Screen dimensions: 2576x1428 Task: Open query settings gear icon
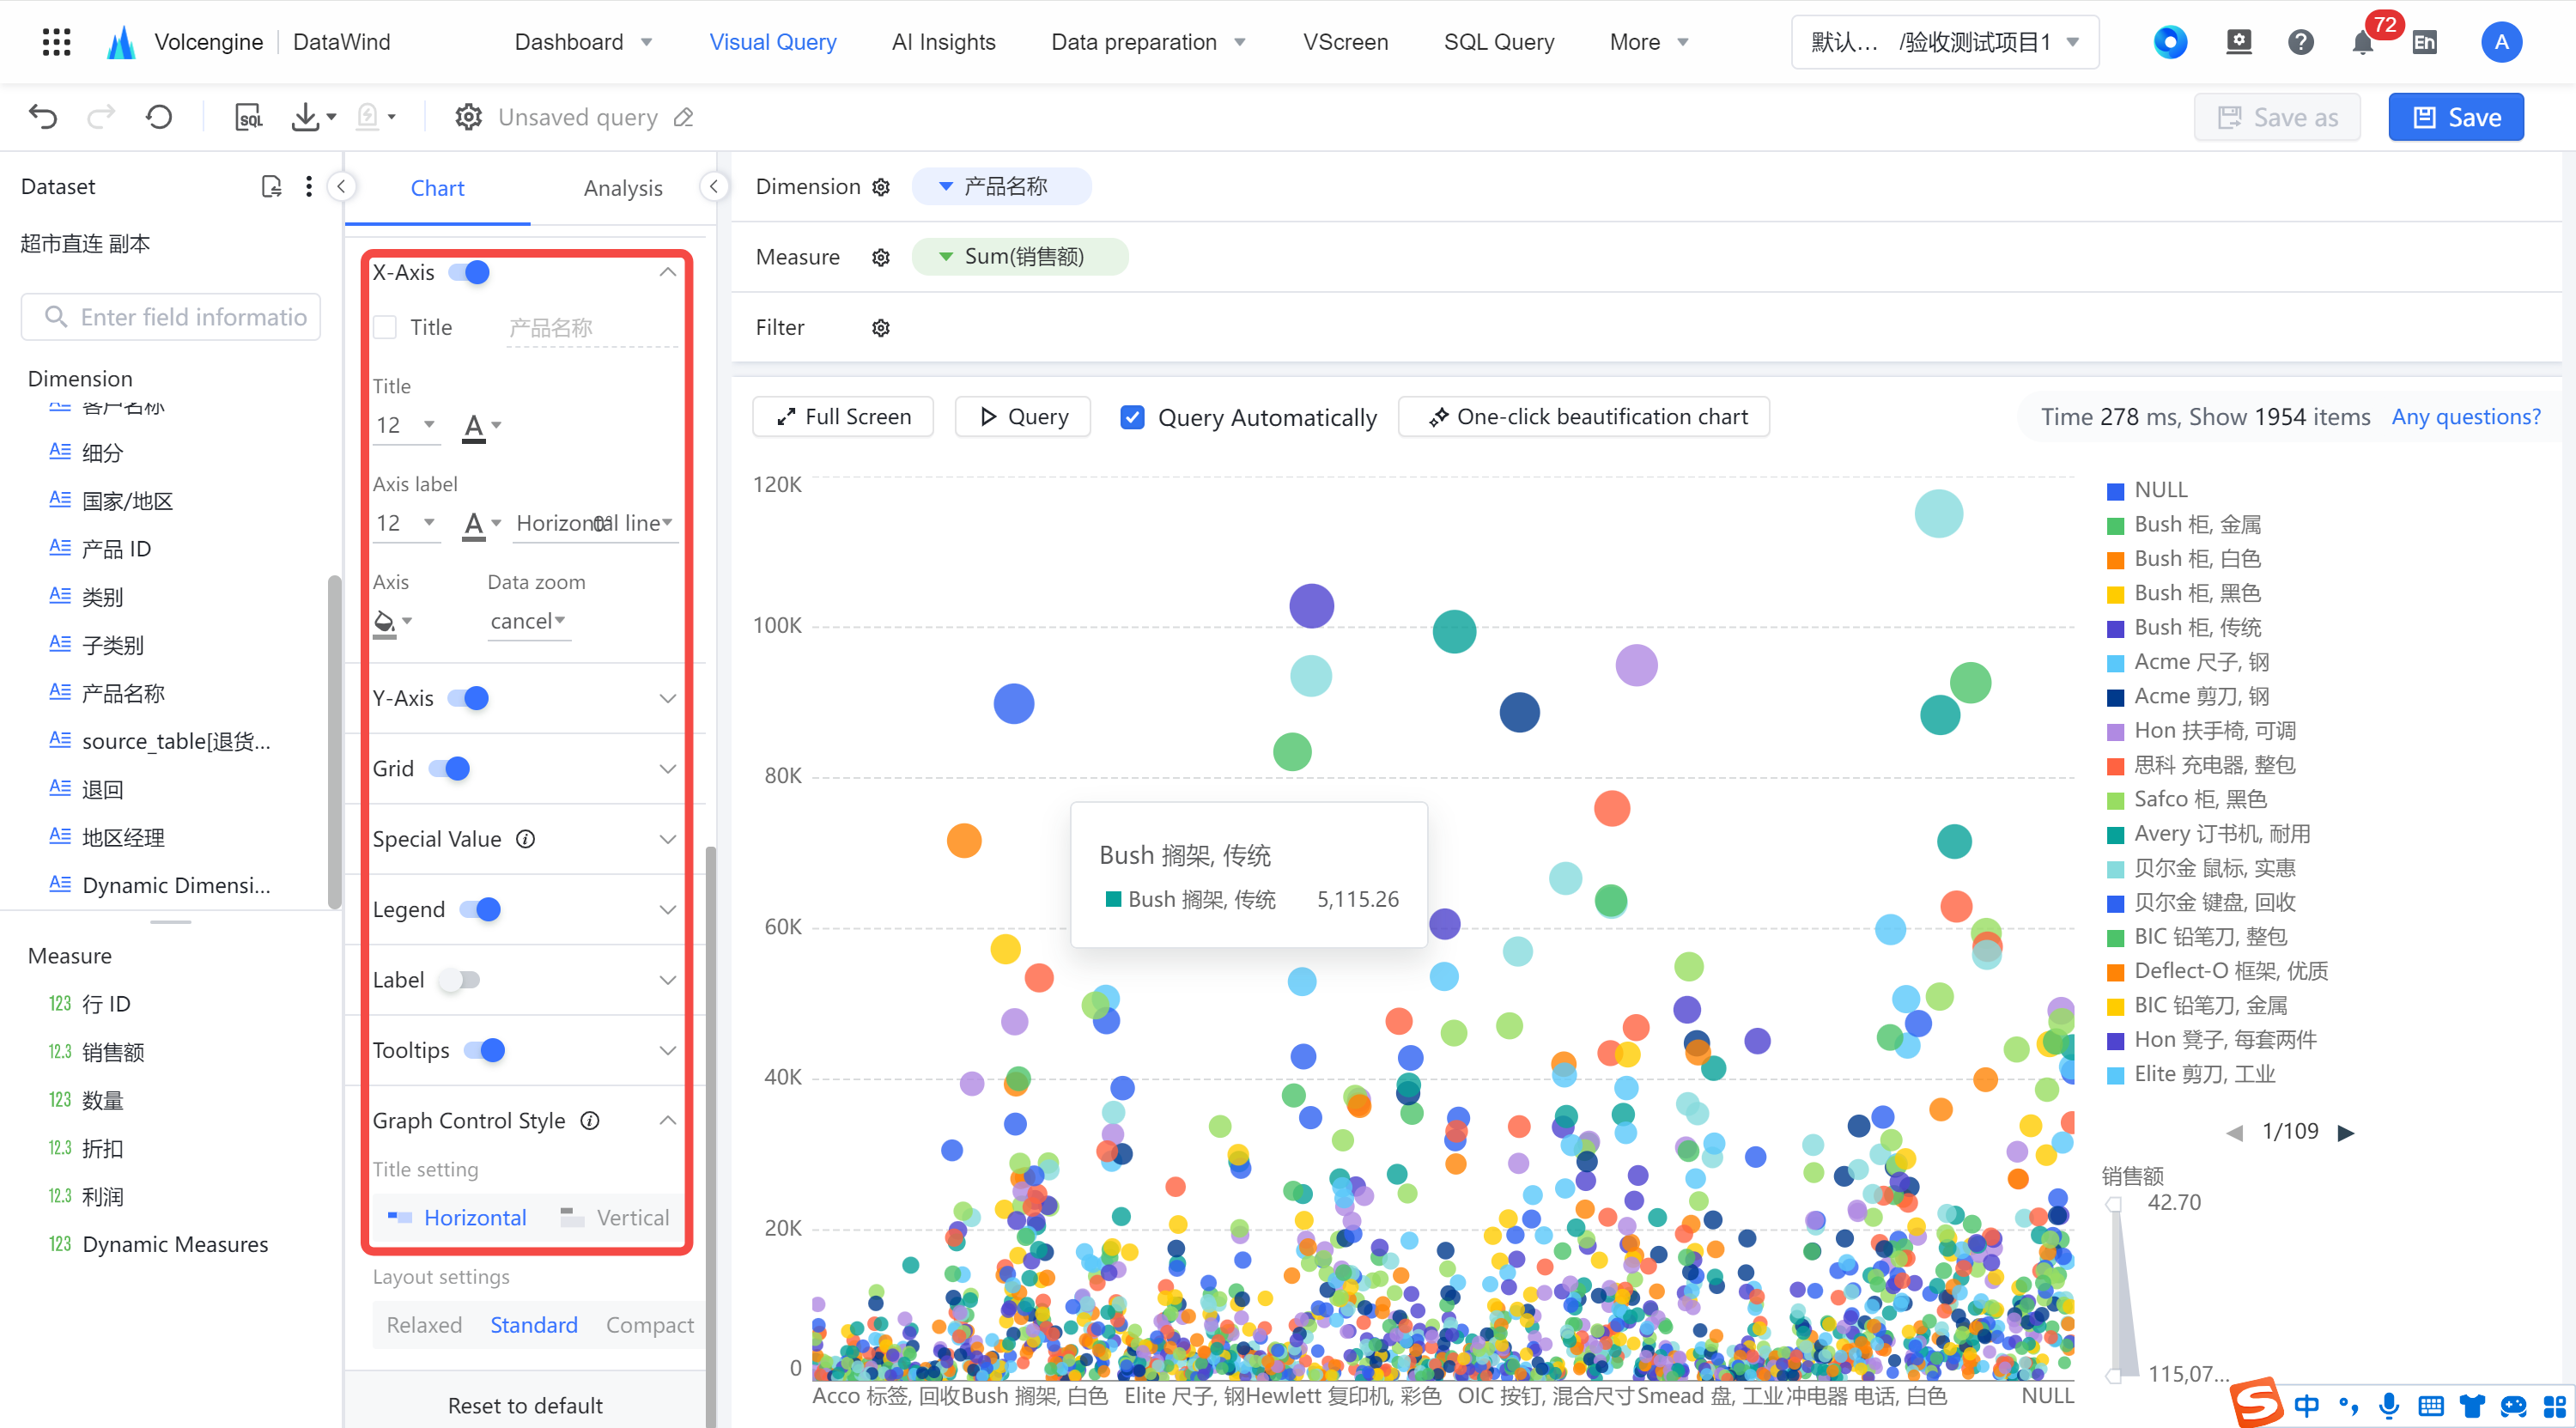468,117
